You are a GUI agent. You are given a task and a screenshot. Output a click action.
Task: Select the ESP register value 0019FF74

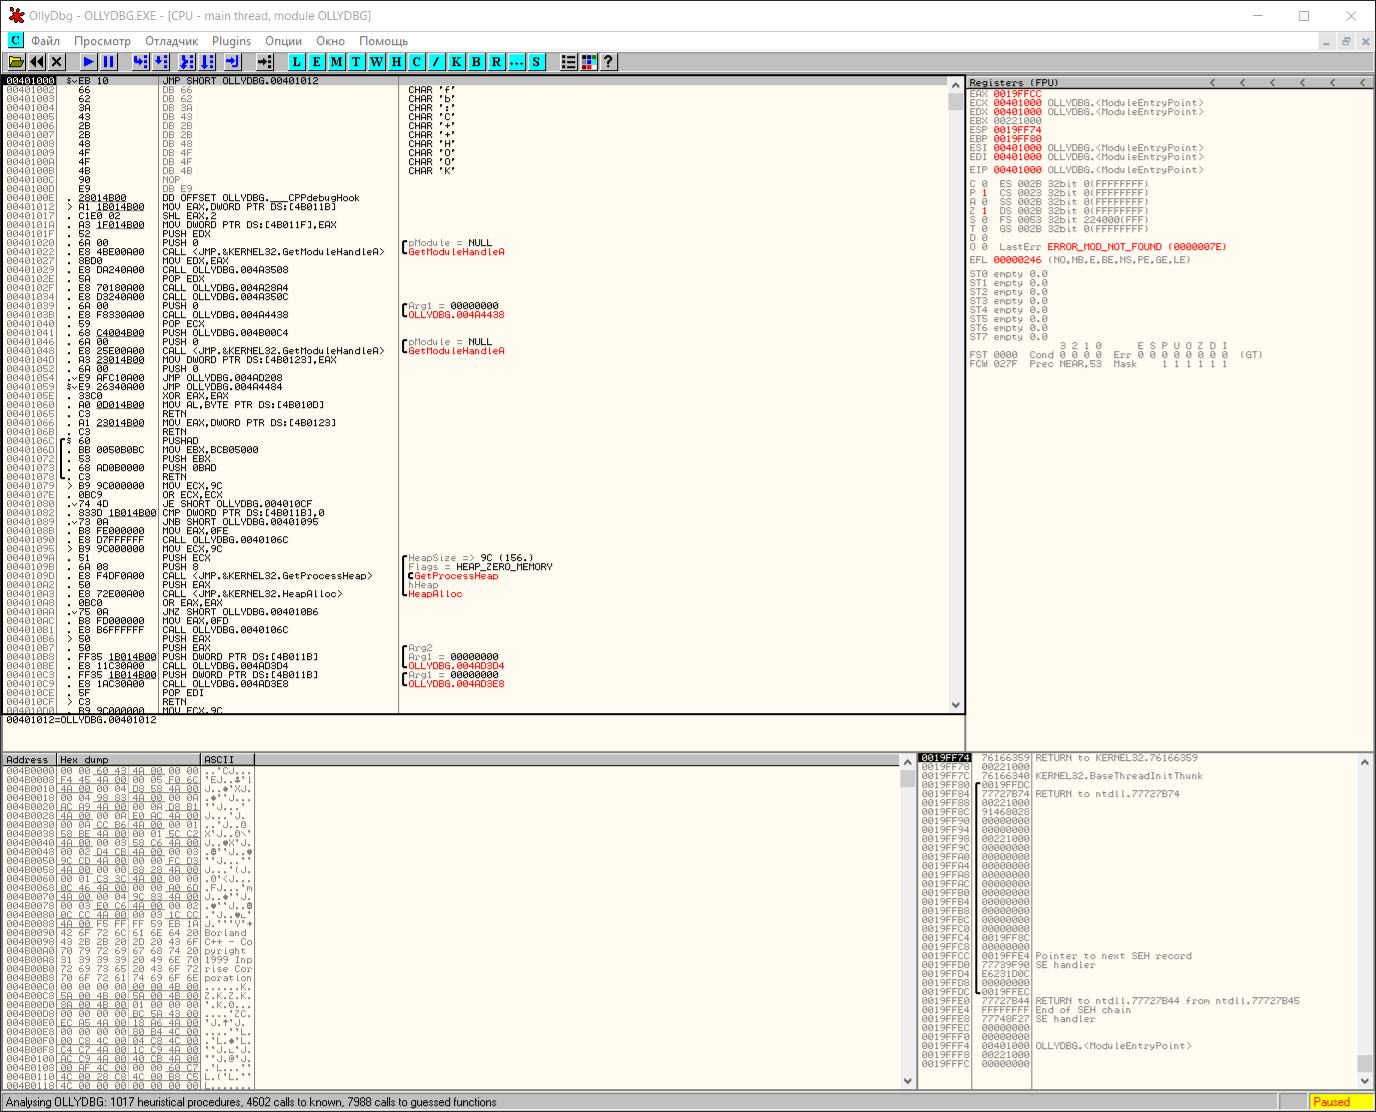1017,130
